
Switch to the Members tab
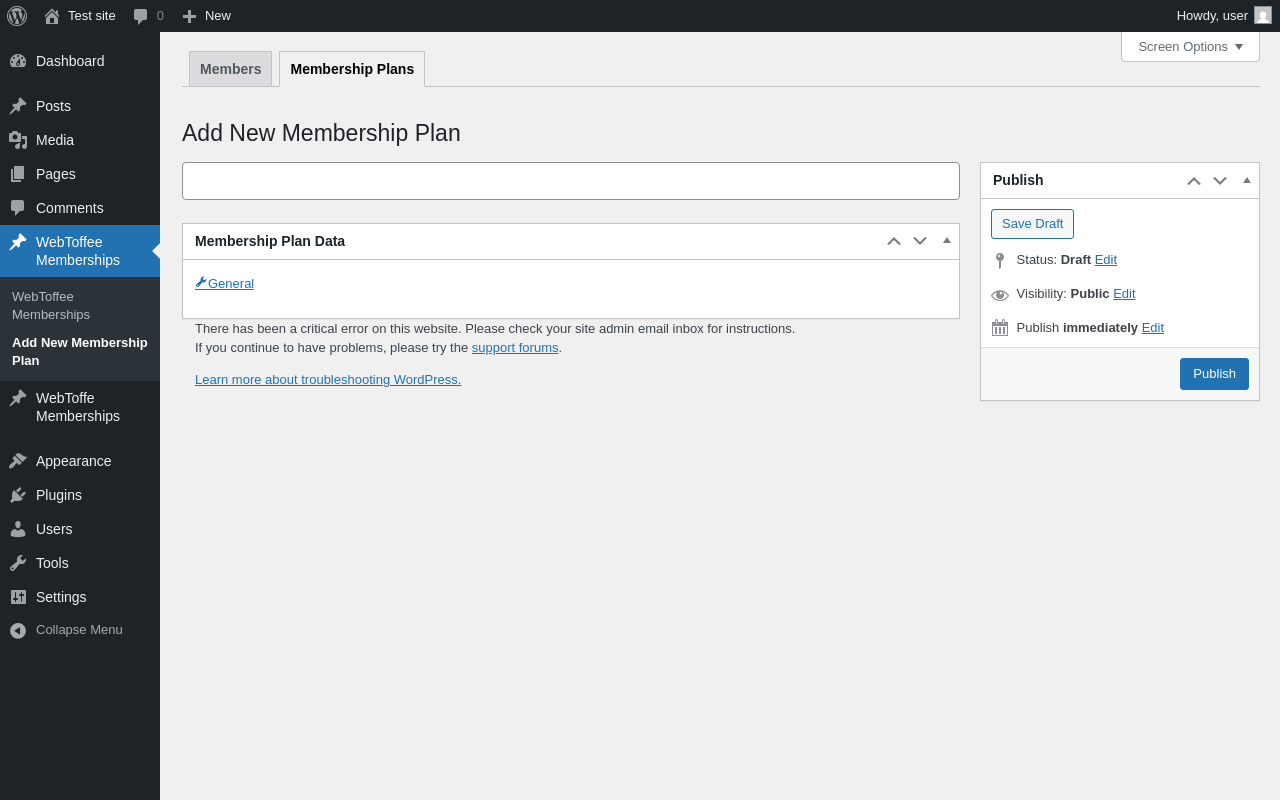pos(230,69)
